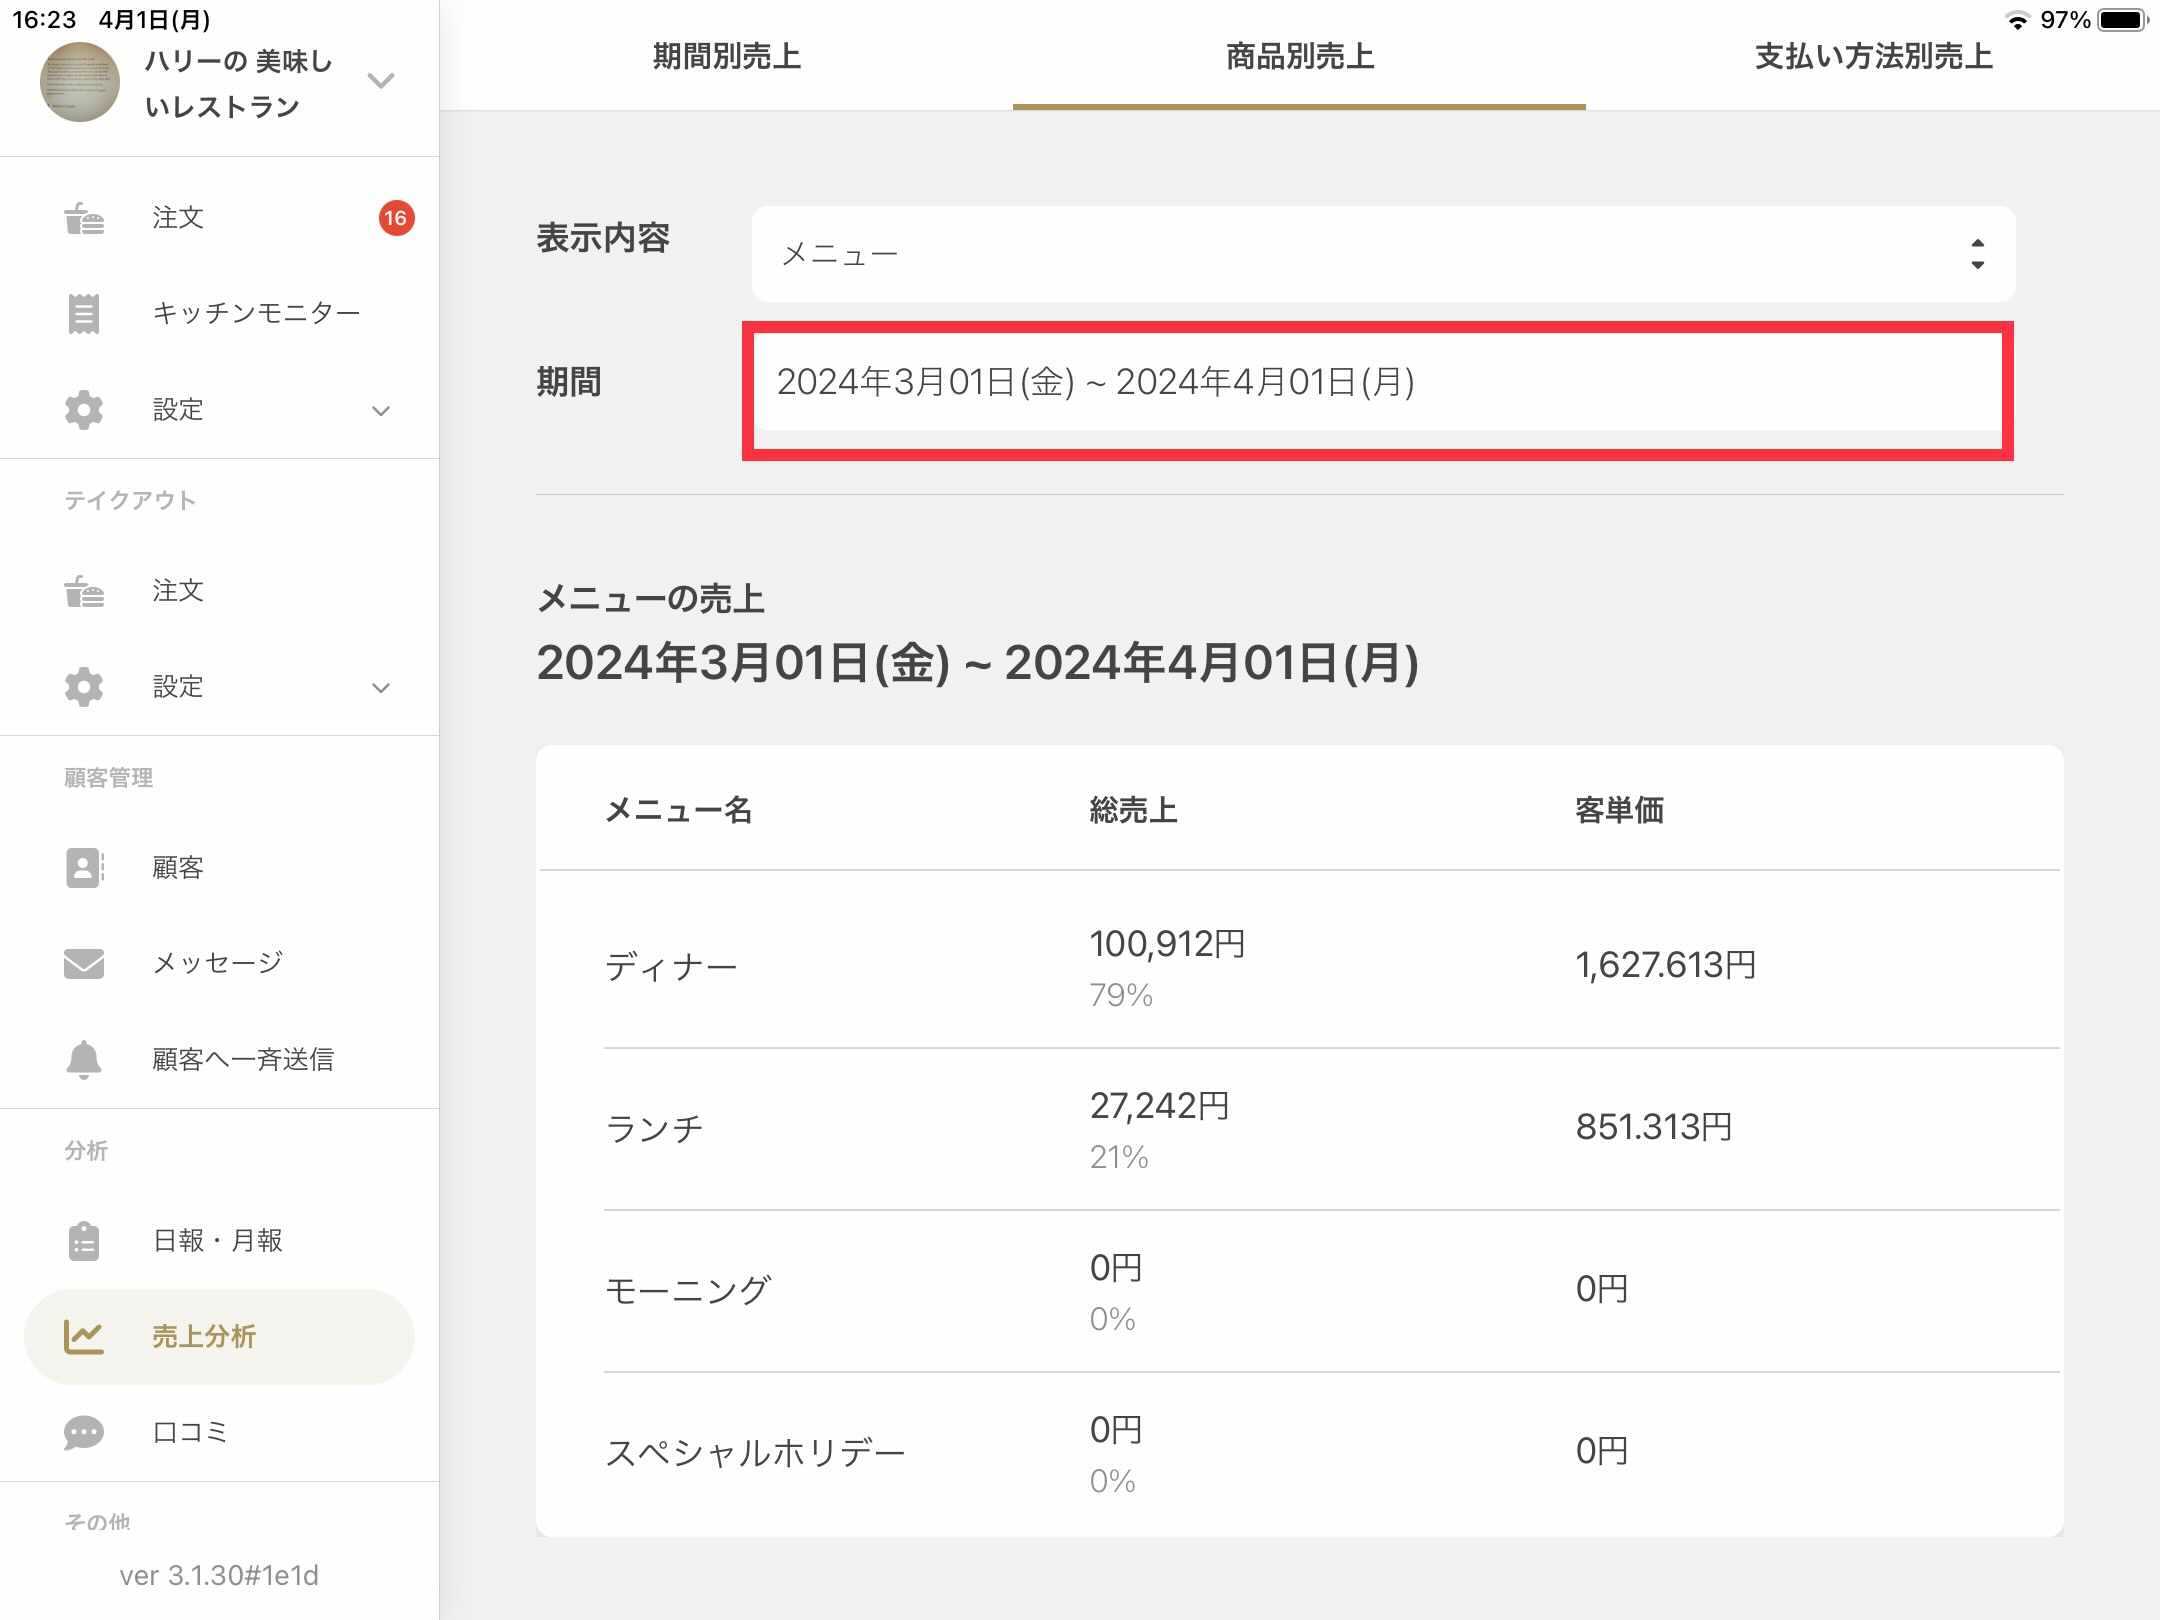Image resolution: width=2160 pixels, height=1620 pixels.
Task: Click the 期間 date range field
Action: tap(1377, 383)
